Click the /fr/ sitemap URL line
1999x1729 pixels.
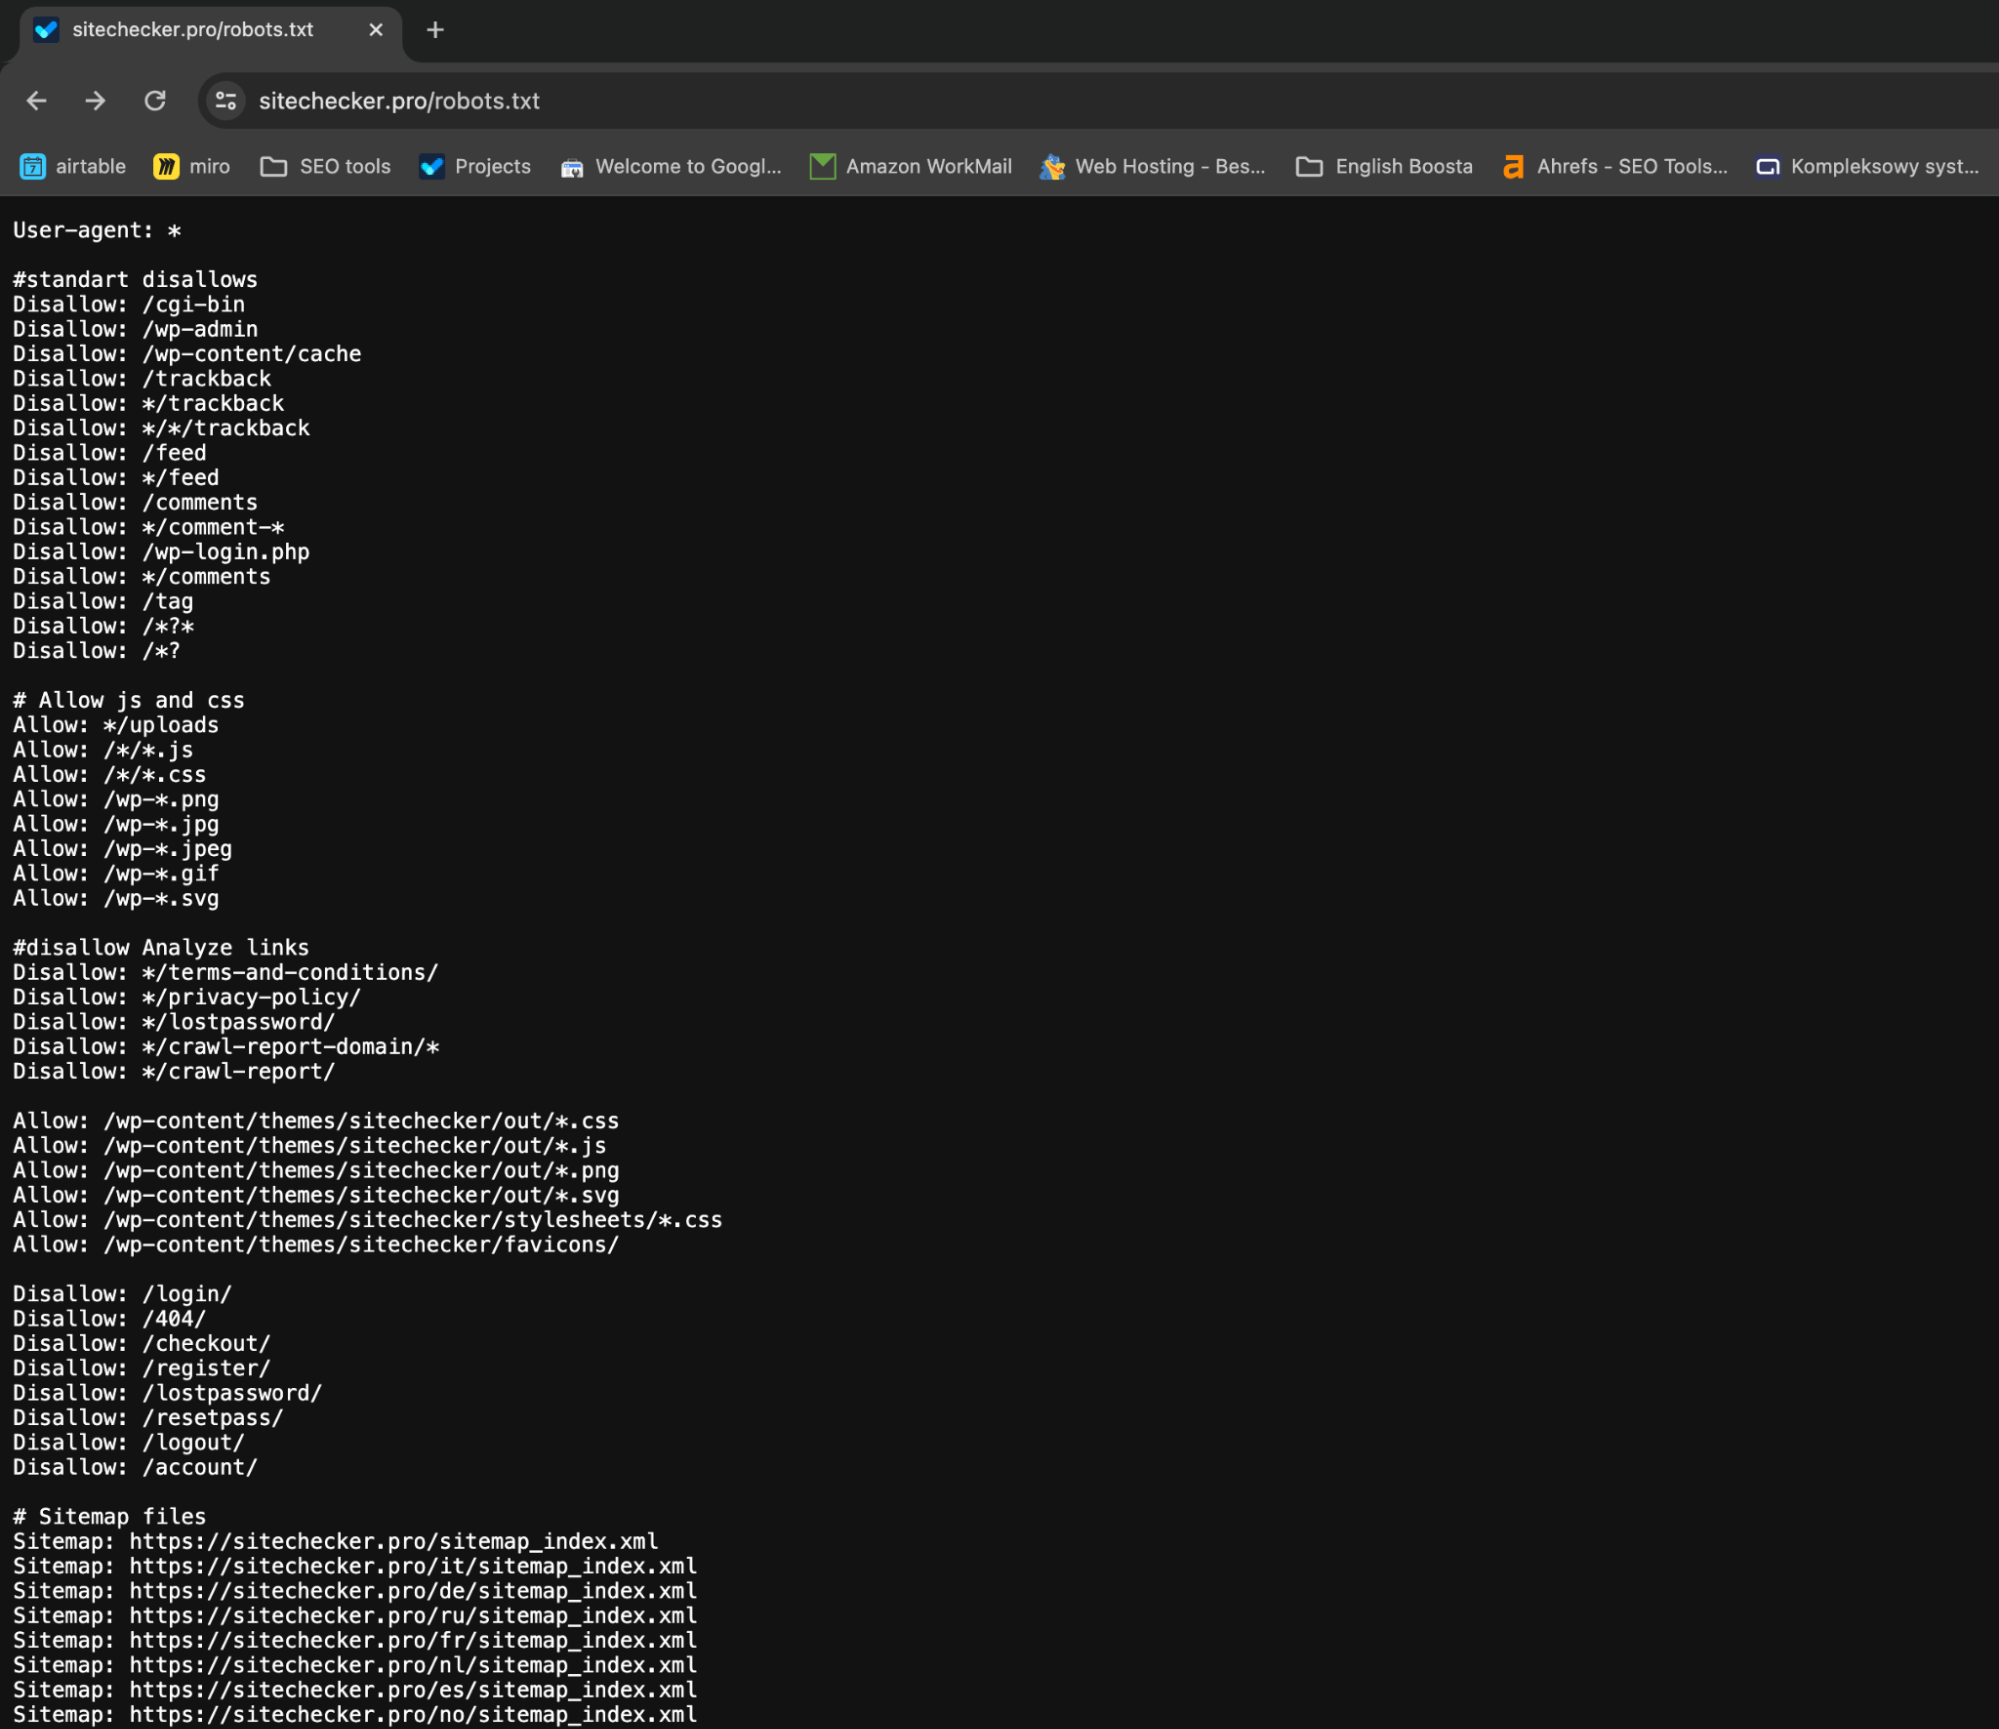pyautogui.click(x=355, y=1641)
